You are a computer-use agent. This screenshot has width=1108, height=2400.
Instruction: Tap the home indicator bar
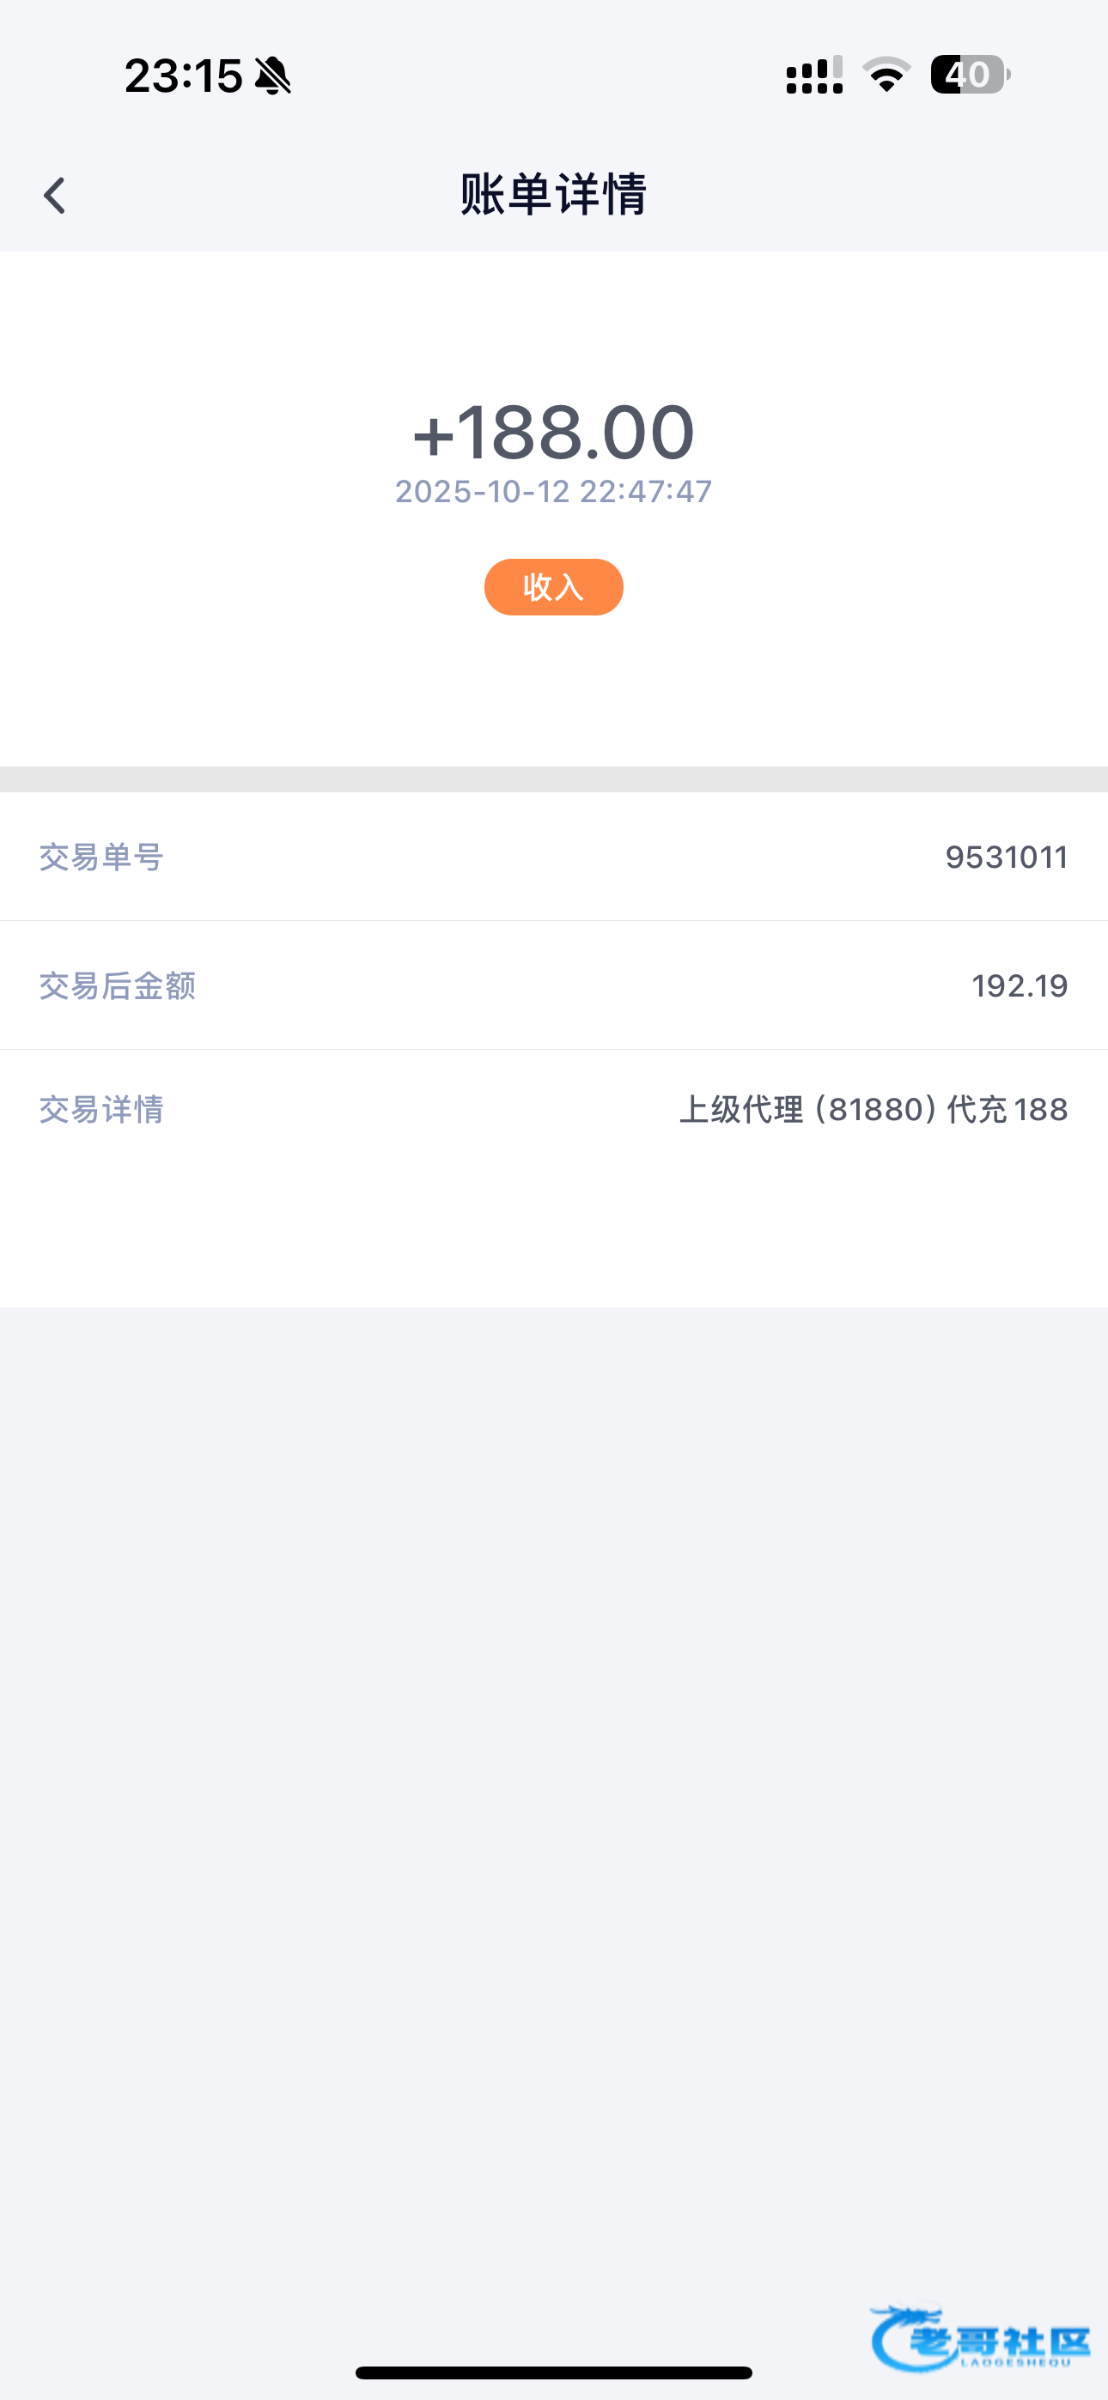pos(553,2373)
